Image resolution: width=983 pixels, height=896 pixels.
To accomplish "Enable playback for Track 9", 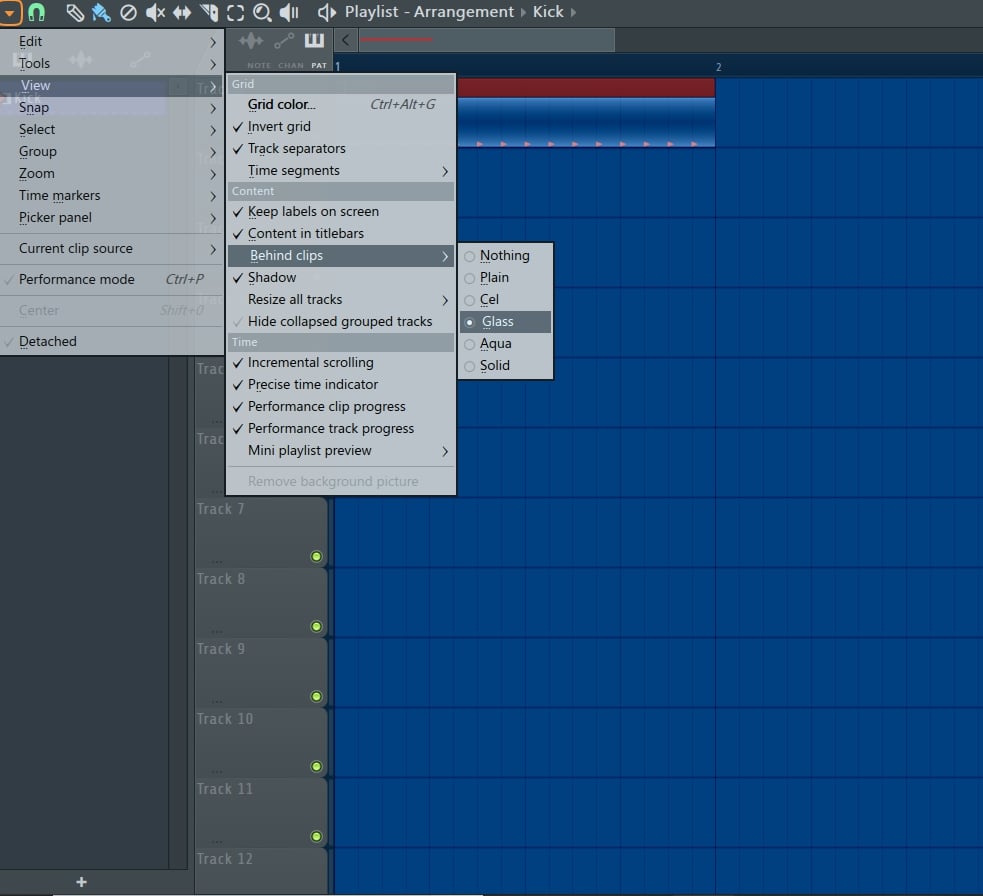I will 316,696.
